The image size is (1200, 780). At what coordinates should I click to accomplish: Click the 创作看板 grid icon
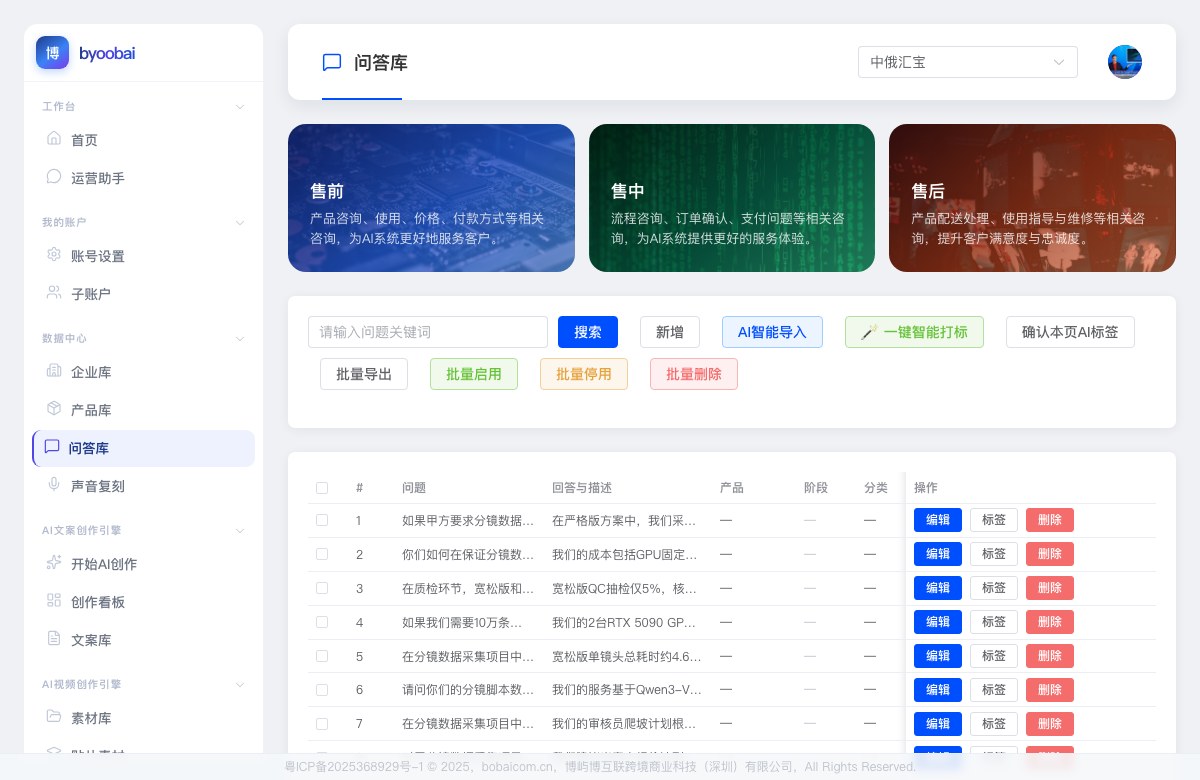(54, 601)
